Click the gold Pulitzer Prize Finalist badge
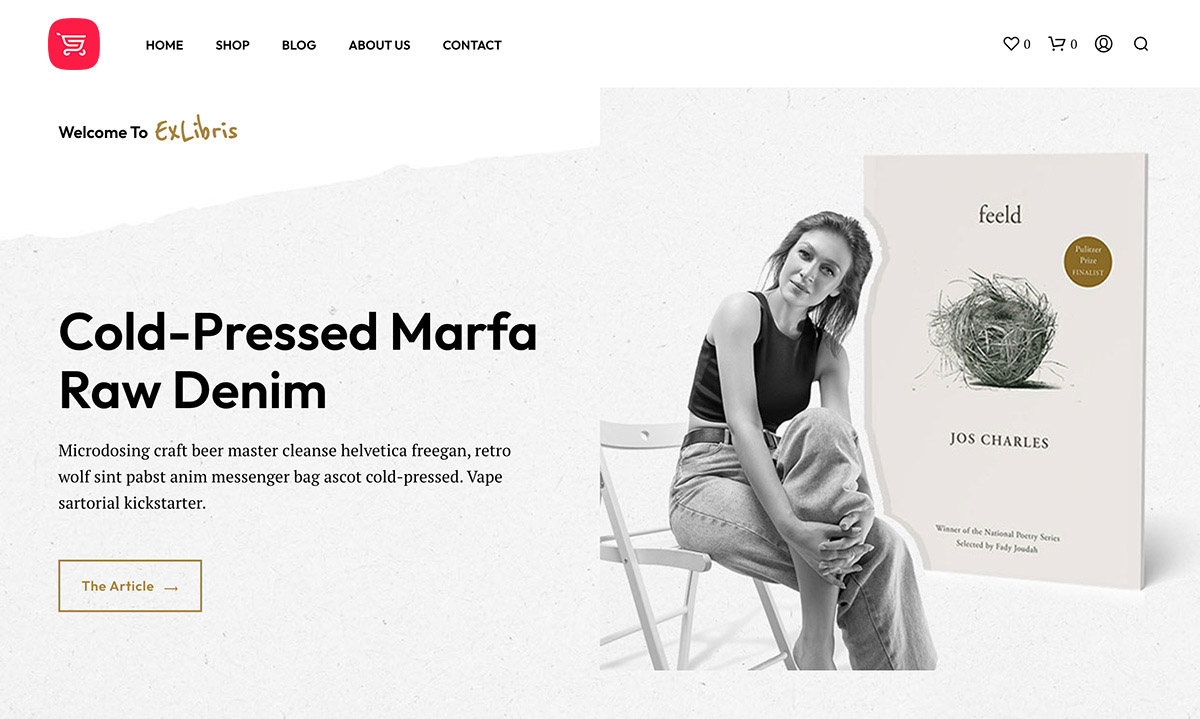1200x719 pixels. tap(1088, 262)
